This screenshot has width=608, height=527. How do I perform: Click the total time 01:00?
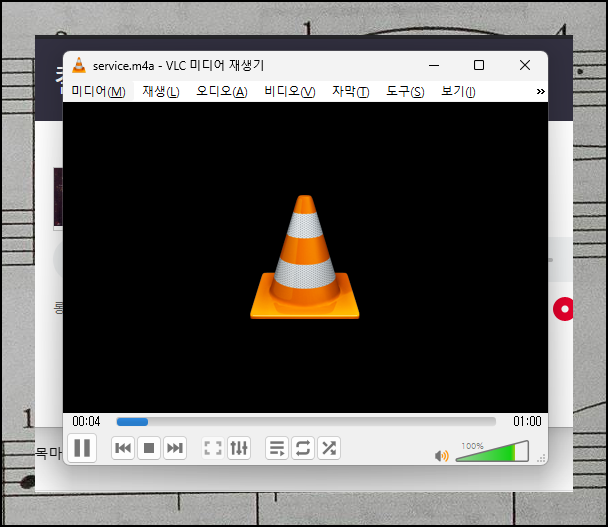527,421
